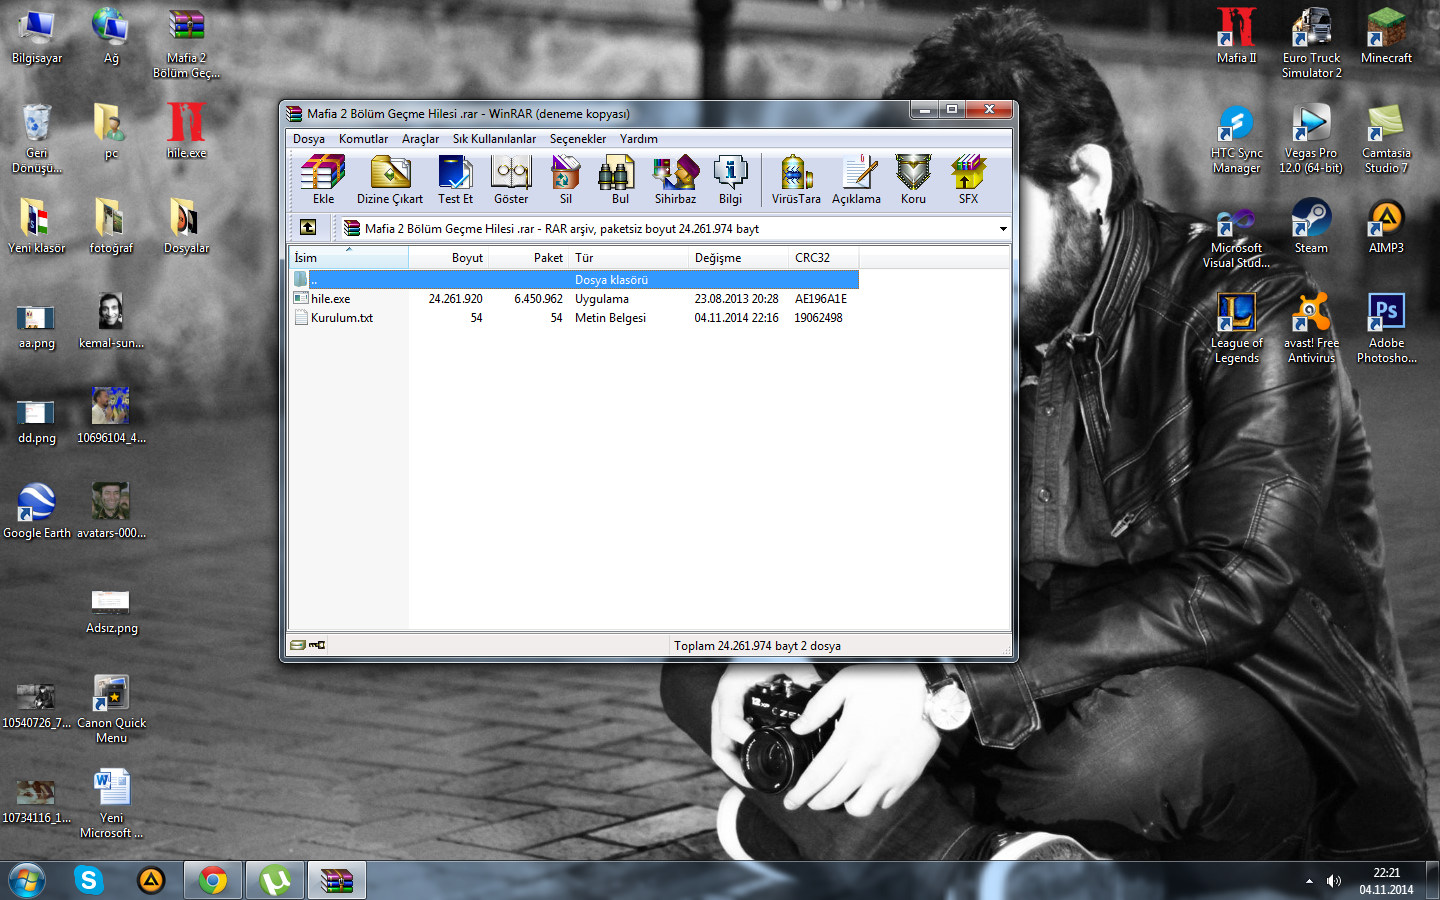The height and width of the screenshot is (900, 1440).
Task: Select the Minecraft desktop shortcut
Action: 1386,37
